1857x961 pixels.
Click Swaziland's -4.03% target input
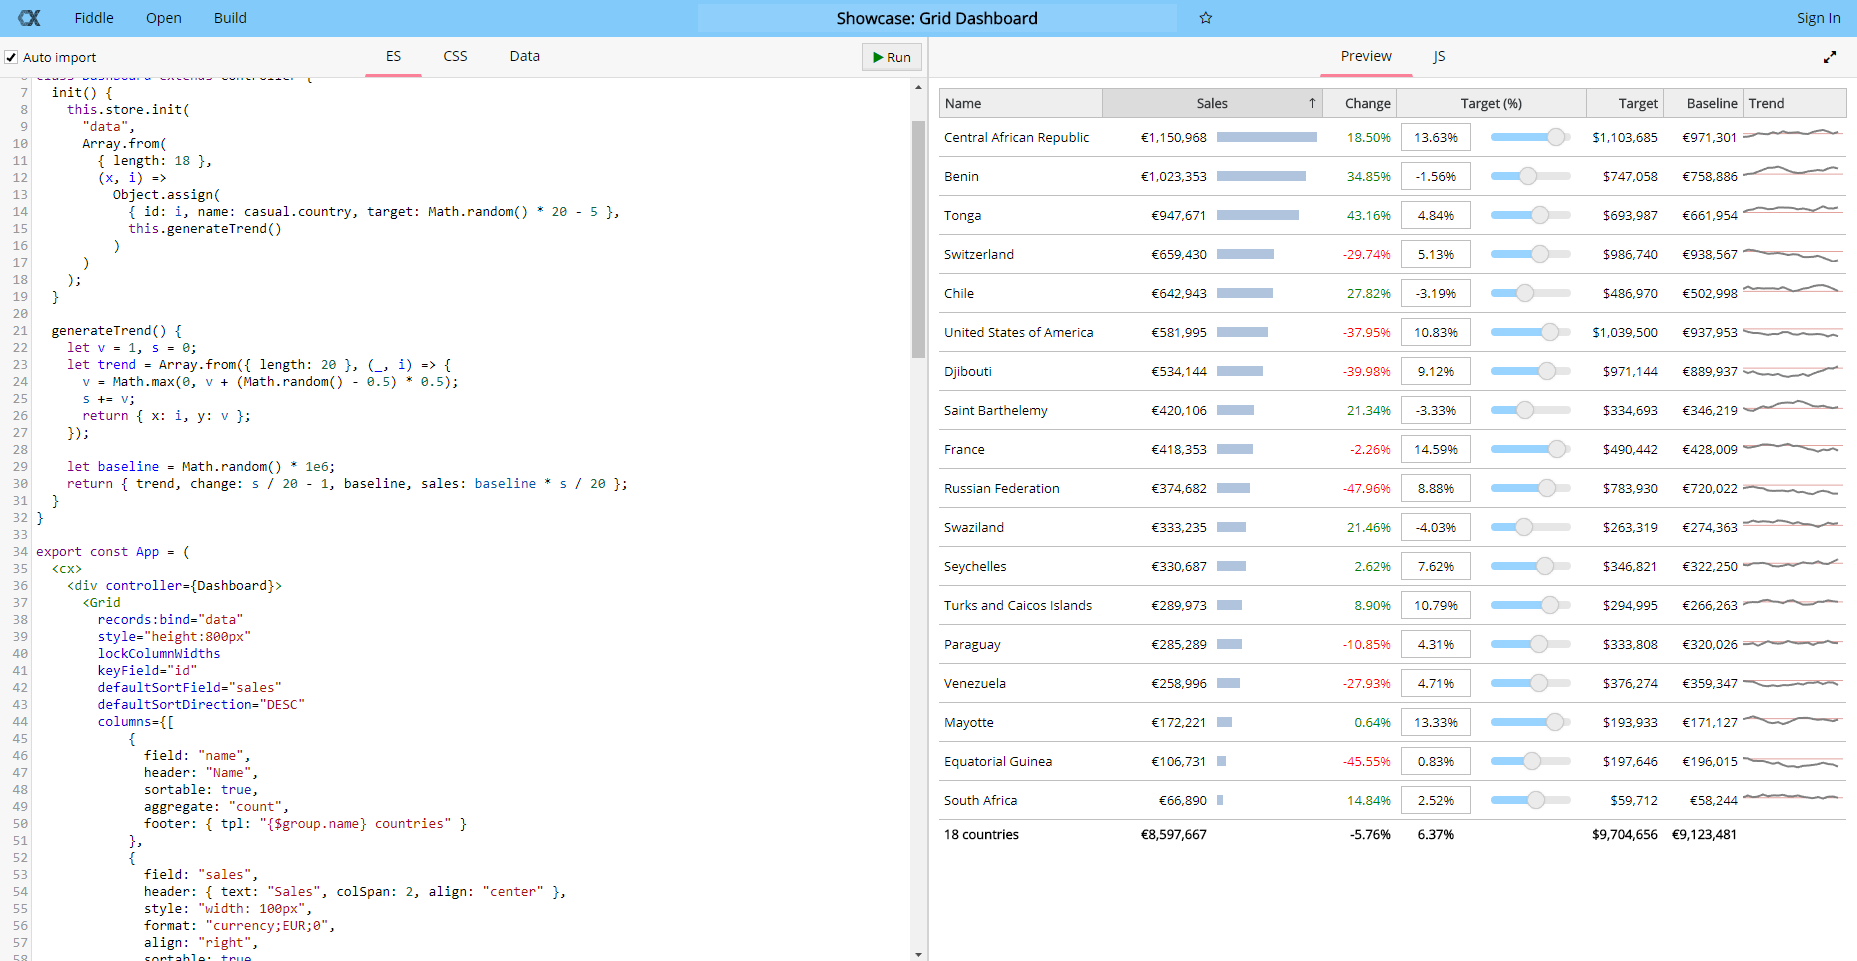point(1436,527)
